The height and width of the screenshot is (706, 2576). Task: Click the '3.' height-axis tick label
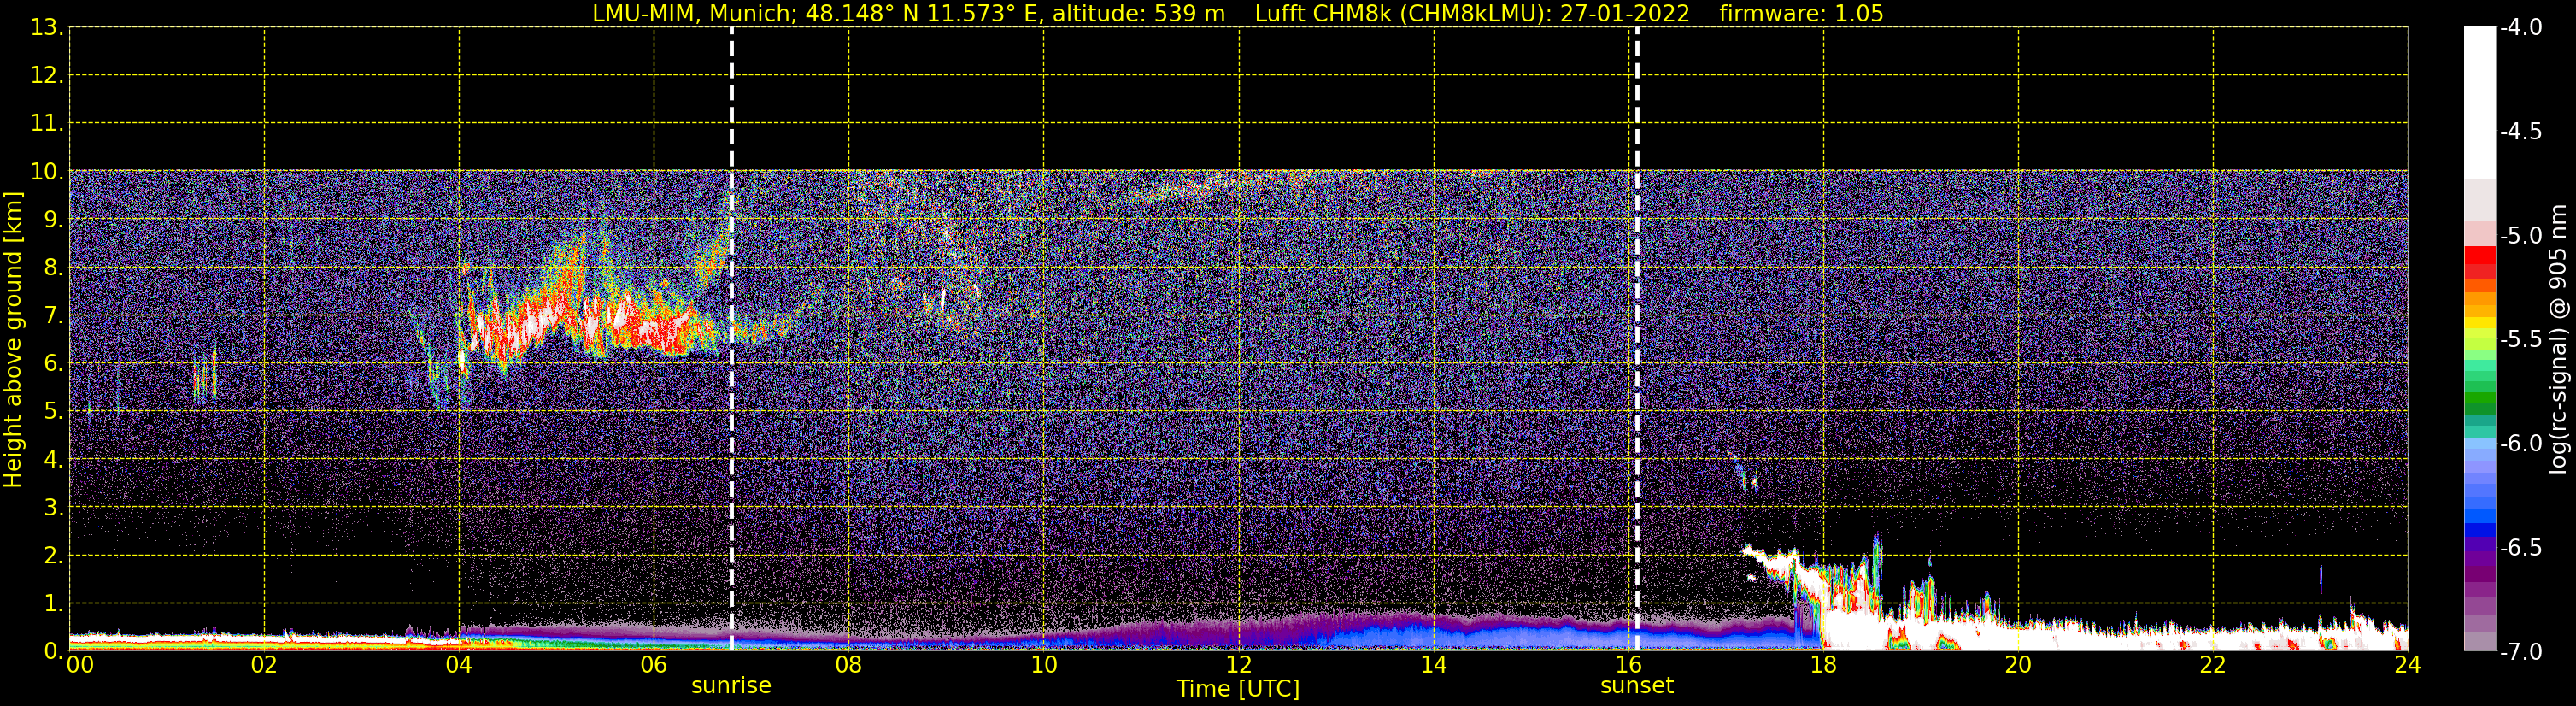click(x=53, y=508)
